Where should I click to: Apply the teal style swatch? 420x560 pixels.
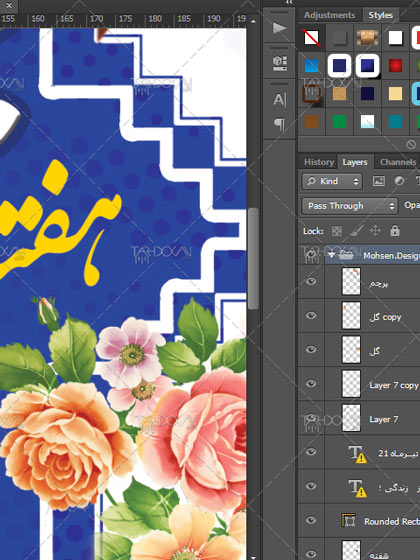[395, 122]
